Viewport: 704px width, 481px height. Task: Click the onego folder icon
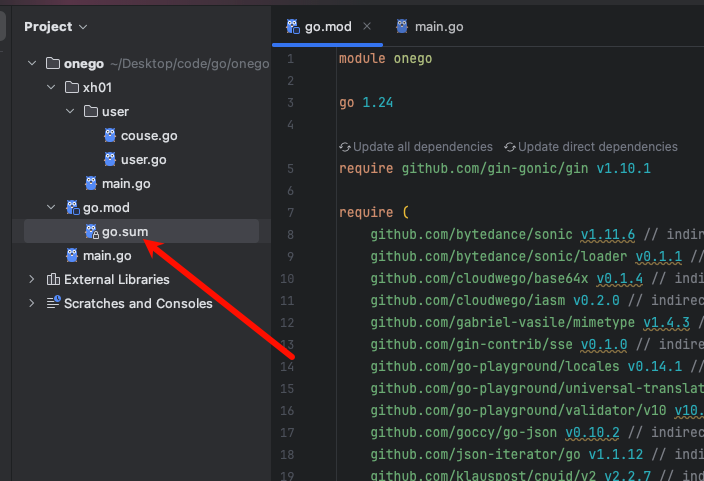[x=53, y=63]
